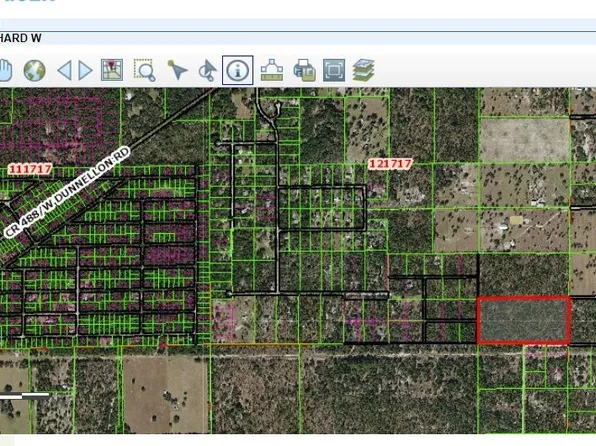Choose the select-by-shape arrow tool
This screenshot has height=446, width=596.
tap(208, 71)
